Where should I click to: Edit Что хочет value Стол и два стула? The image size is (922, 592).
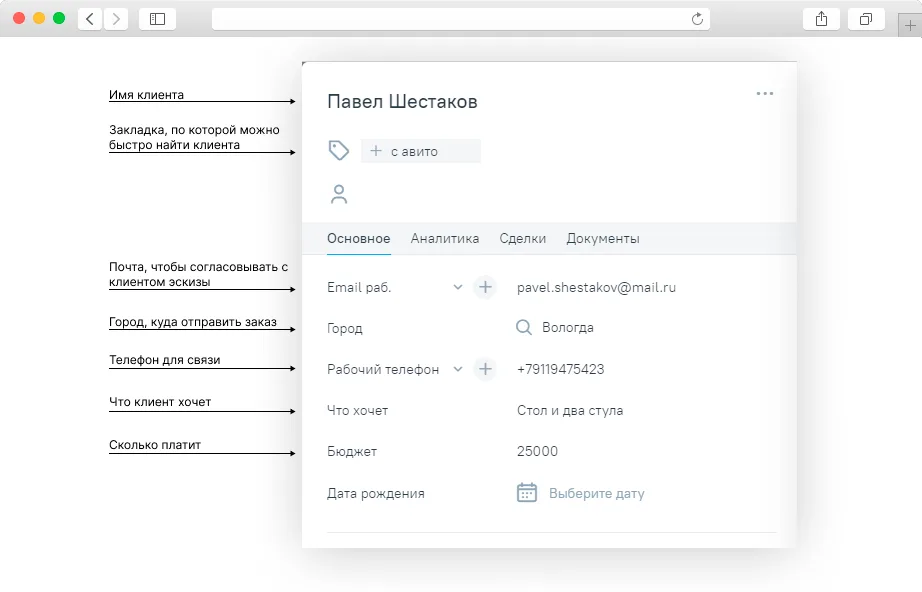570,410
